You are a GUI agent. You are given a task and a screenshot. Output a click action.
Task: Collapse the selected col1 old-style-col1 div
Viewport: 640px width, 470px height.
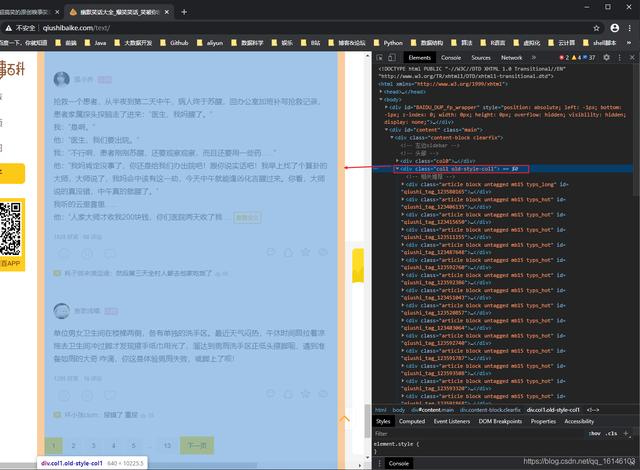(x=397, y=168)
